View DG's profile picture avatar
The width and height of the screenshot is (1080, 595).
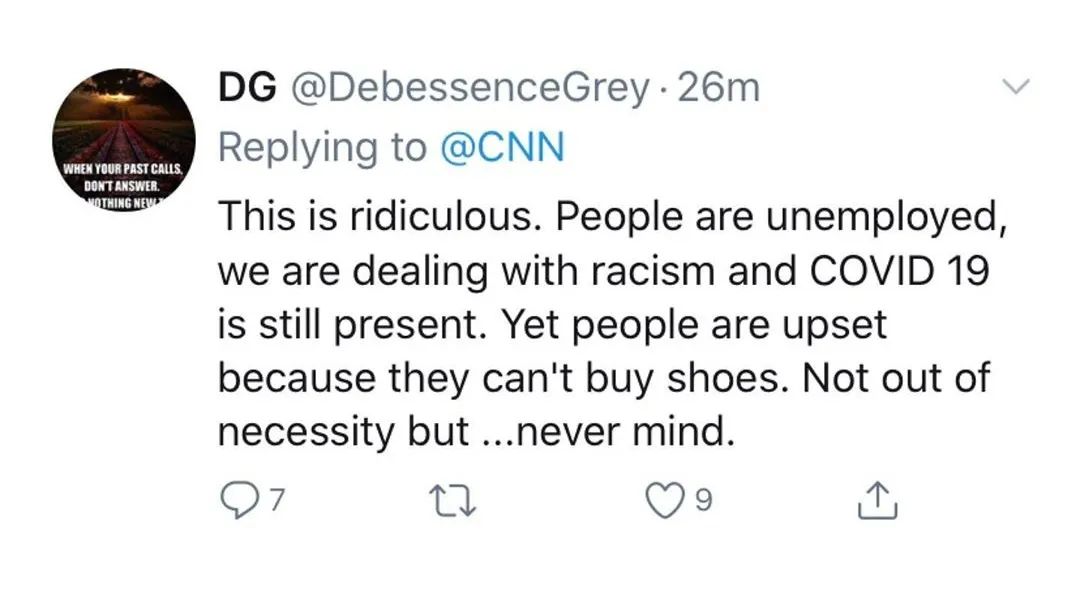coord(123,140)
